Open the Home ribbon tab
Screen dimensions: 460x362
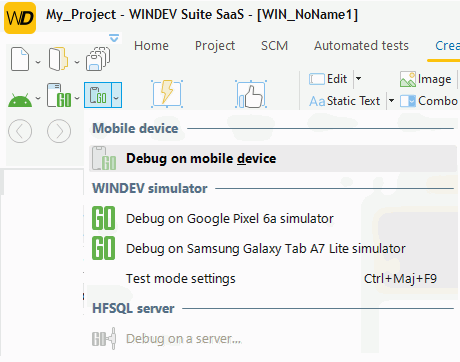(x=151, y=46)
